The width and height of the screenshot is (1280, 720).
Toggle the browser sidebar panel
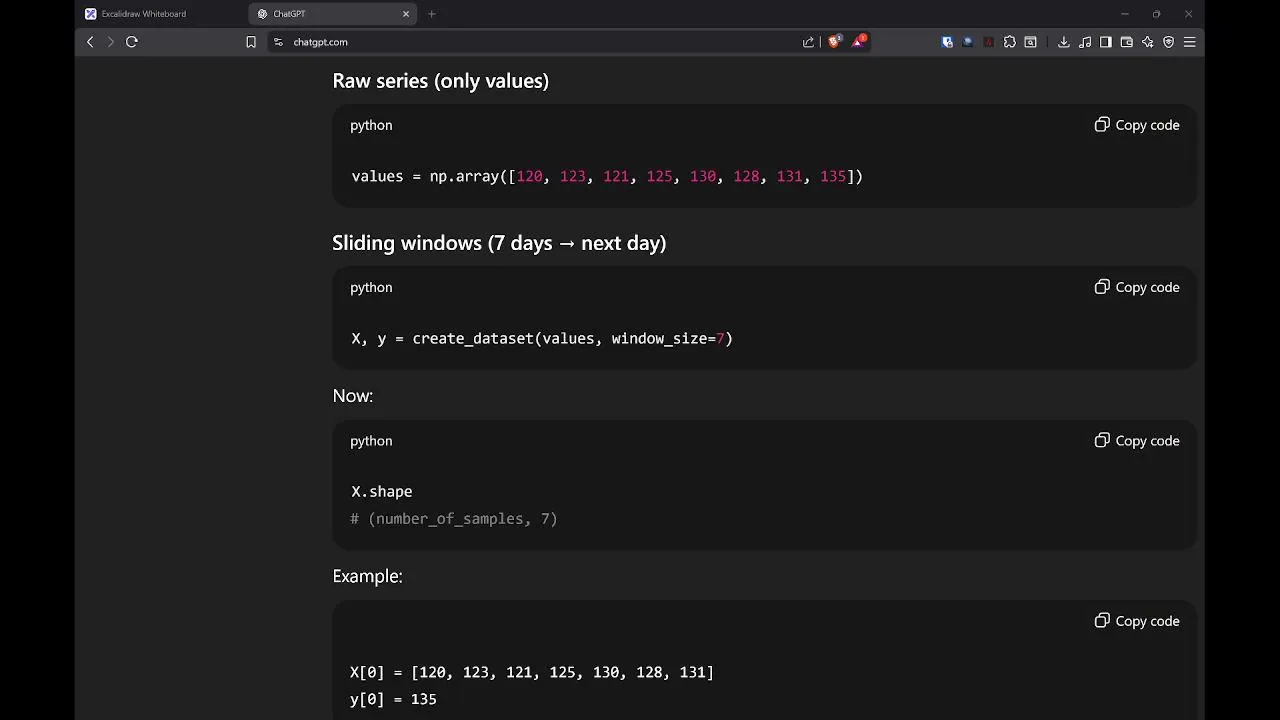pos(1105,42)
